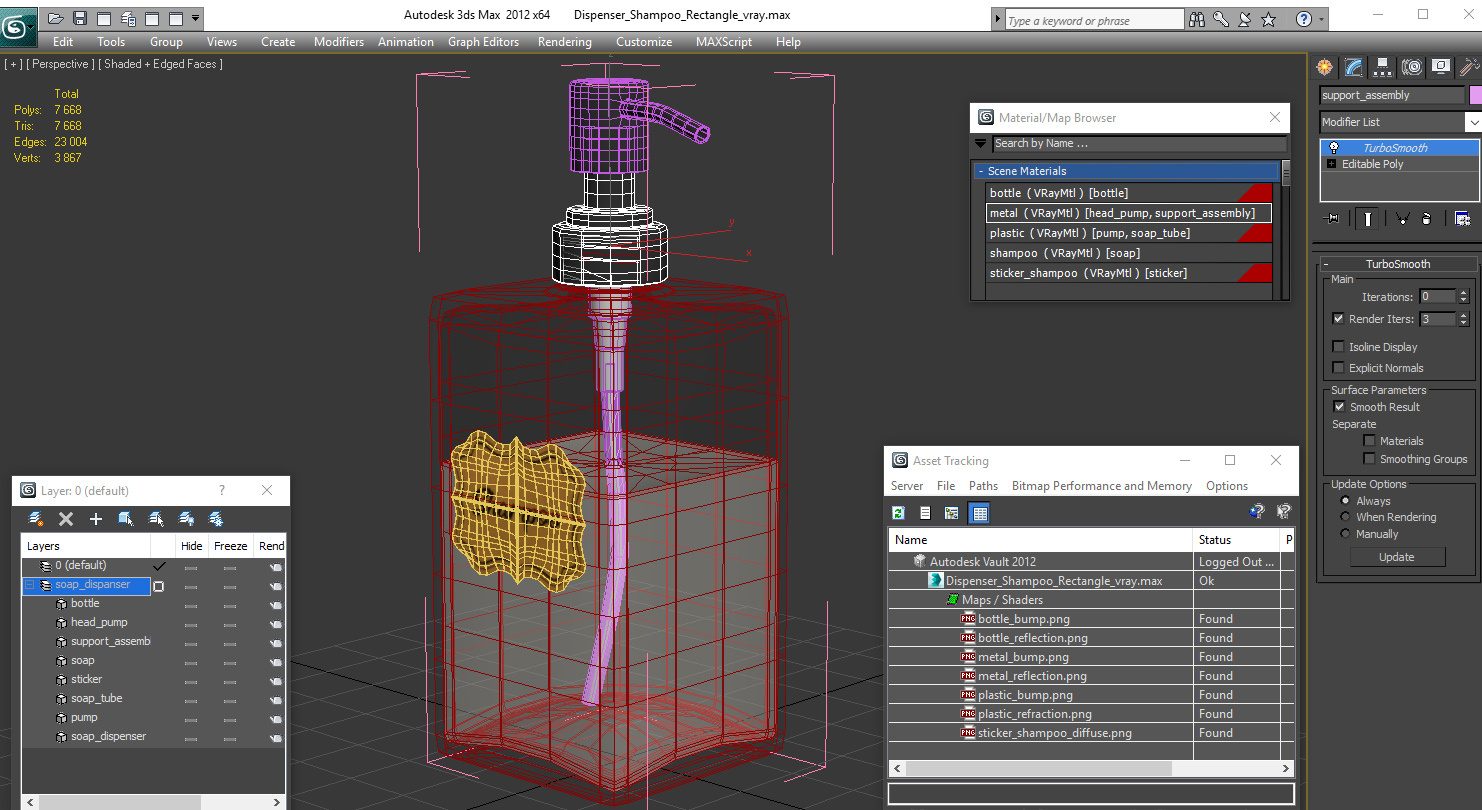This screenshot has width=1482, height=810.
Task: Click Hide/Unhide All Layers icon
Action: point(186,519)
